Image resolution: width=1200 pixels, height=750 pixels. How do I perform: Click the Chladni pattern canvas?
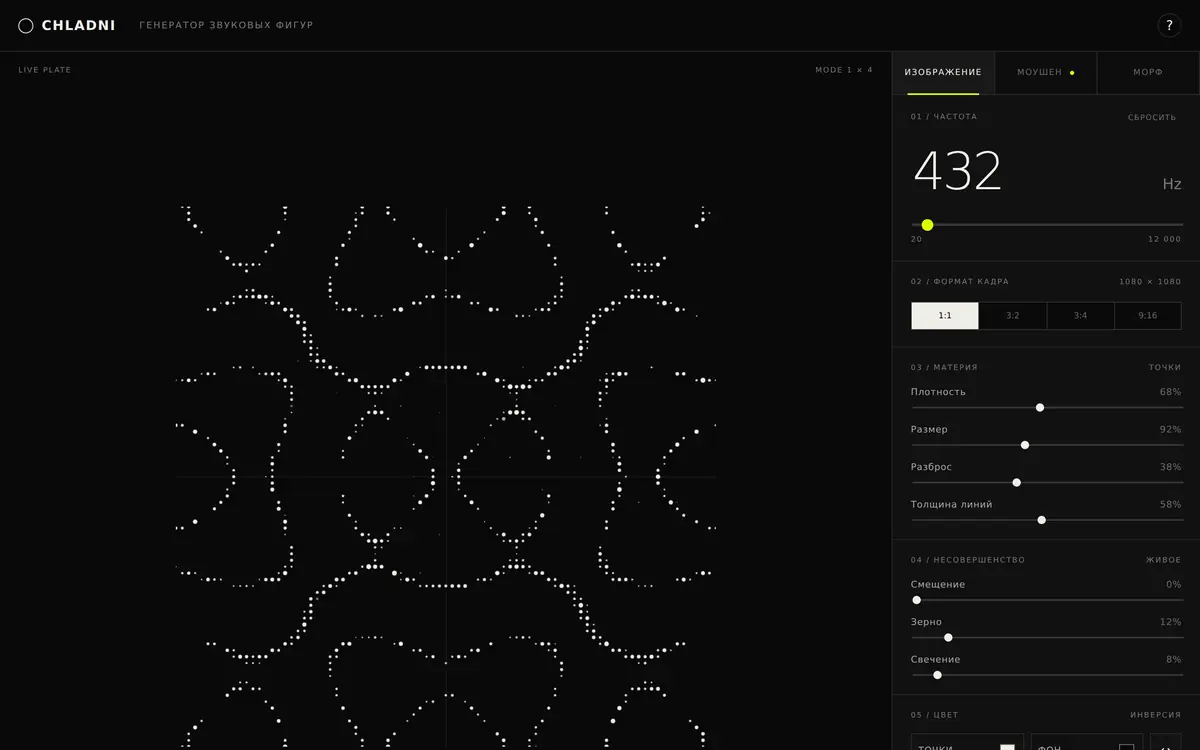(446, 478)
